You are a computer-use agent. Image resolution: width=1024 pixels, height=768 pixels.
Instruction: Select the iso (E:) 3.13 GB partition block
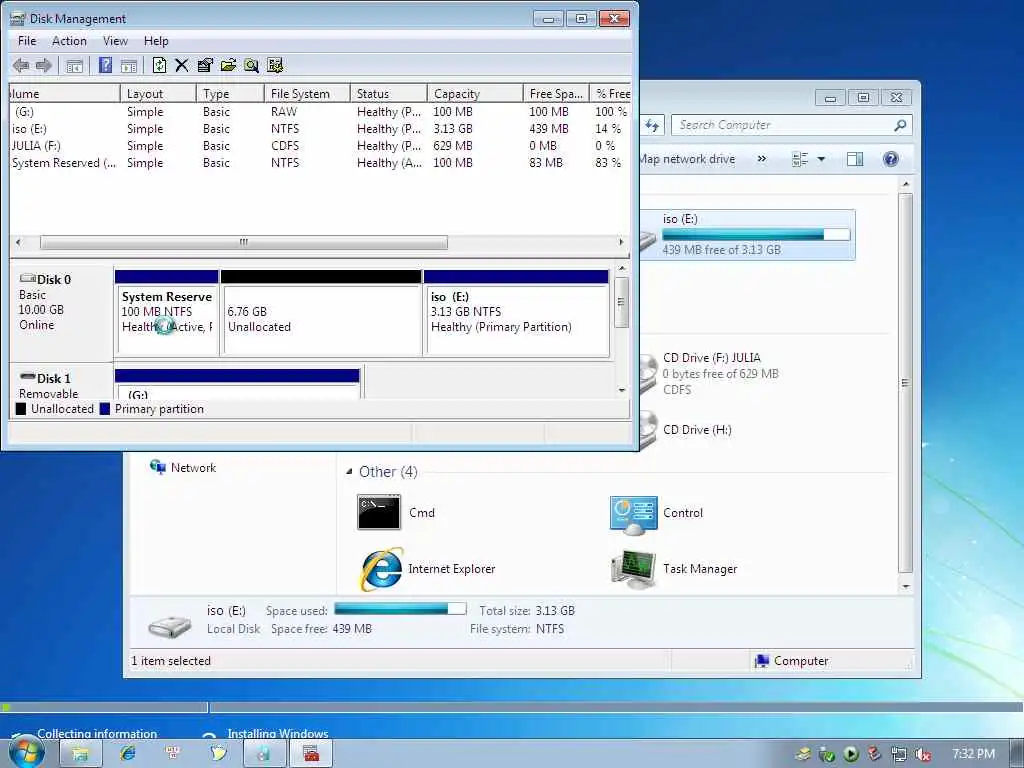point(517,313)
